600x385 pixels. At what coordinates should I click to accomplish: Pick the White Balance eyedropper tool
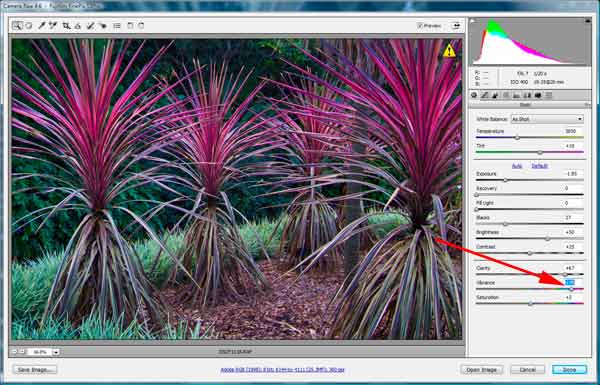click(x=42, y=26)
